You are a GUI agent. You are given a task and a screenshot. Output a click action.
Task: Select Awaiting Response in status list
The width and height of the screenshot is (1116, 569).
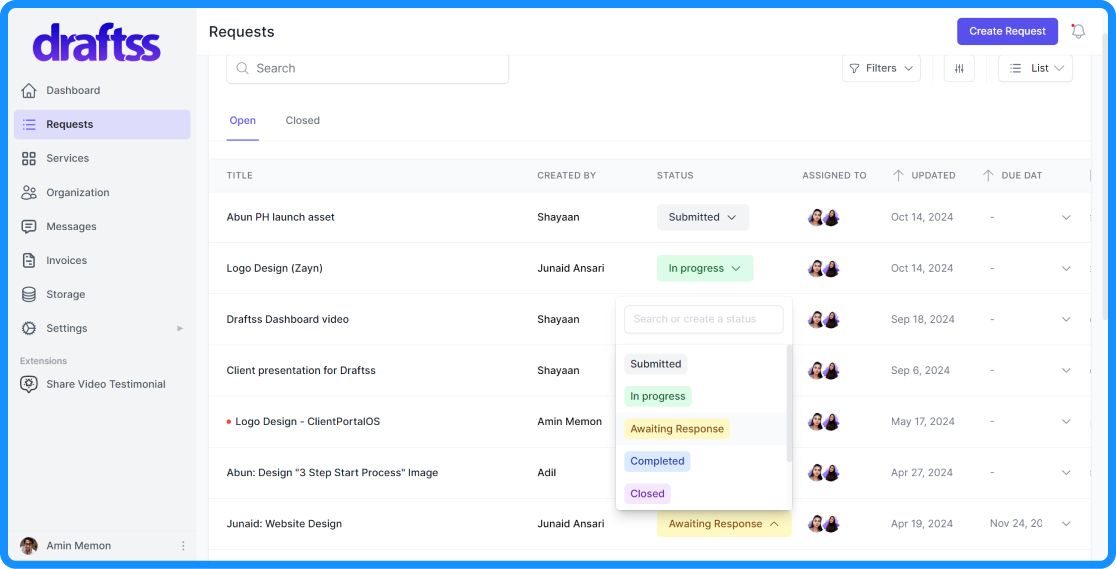pos(677,429)
